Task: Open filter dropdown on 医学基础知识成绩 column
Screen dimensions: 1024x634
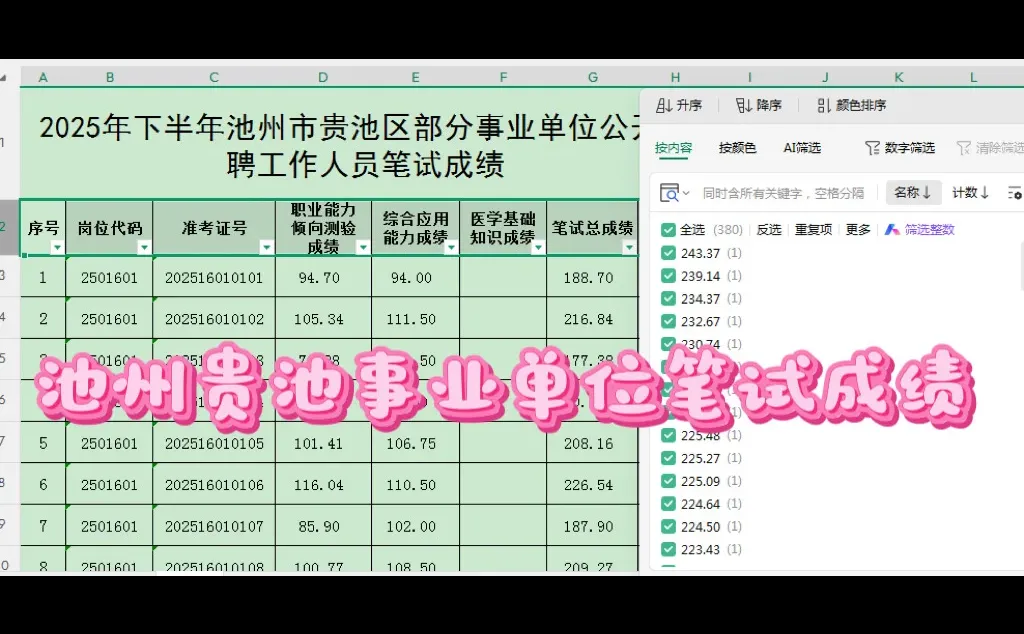Action: [x=538, y=247]
